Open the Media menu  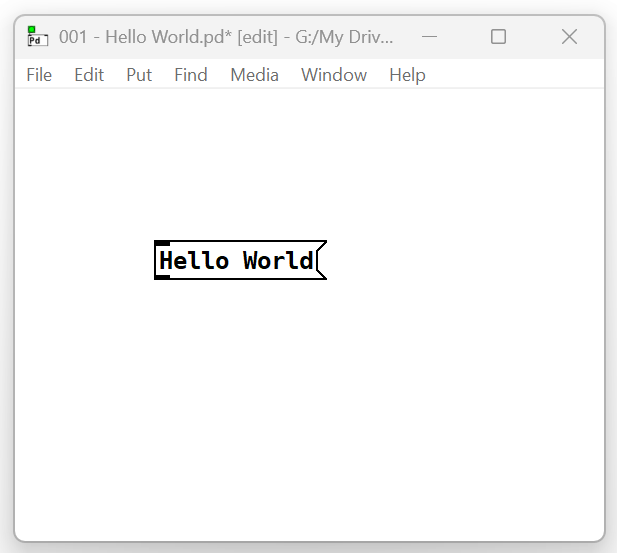click(x=254, y=75)
